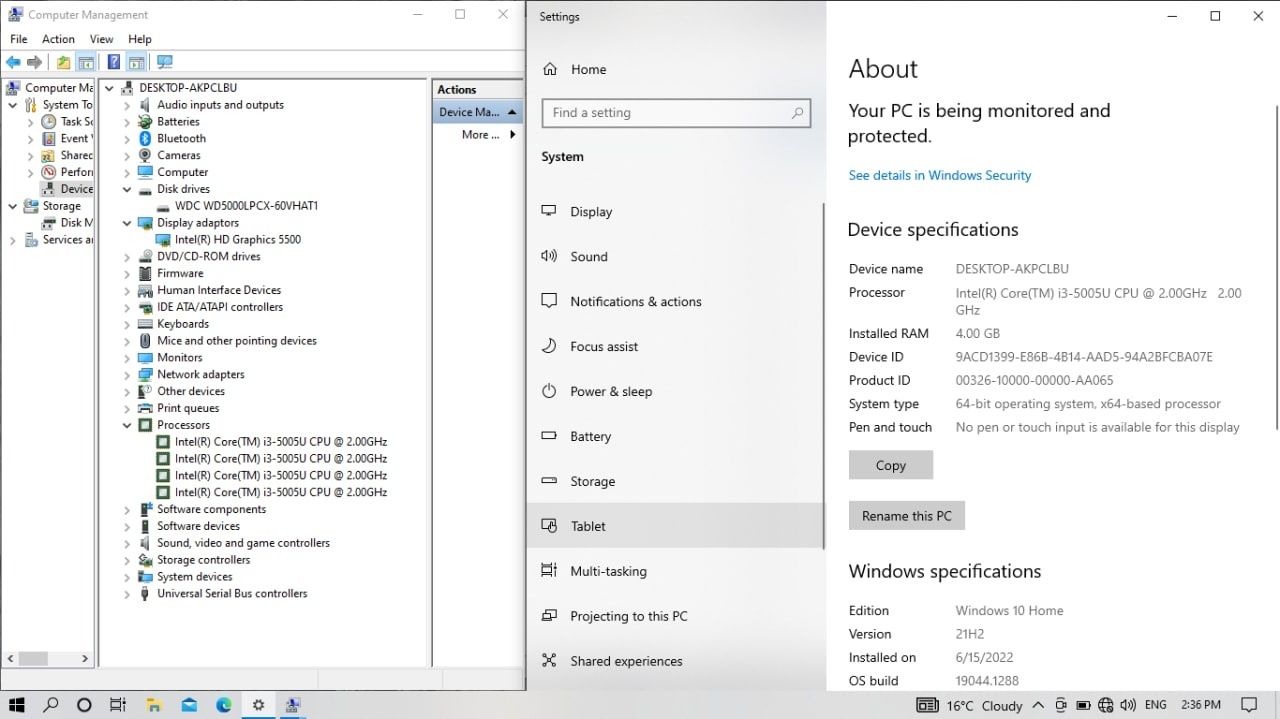The image size is (1280, 719).
Task: Click the Intel(R) HD Graphics 5500 adapter icon
Action: click(163, 240)
